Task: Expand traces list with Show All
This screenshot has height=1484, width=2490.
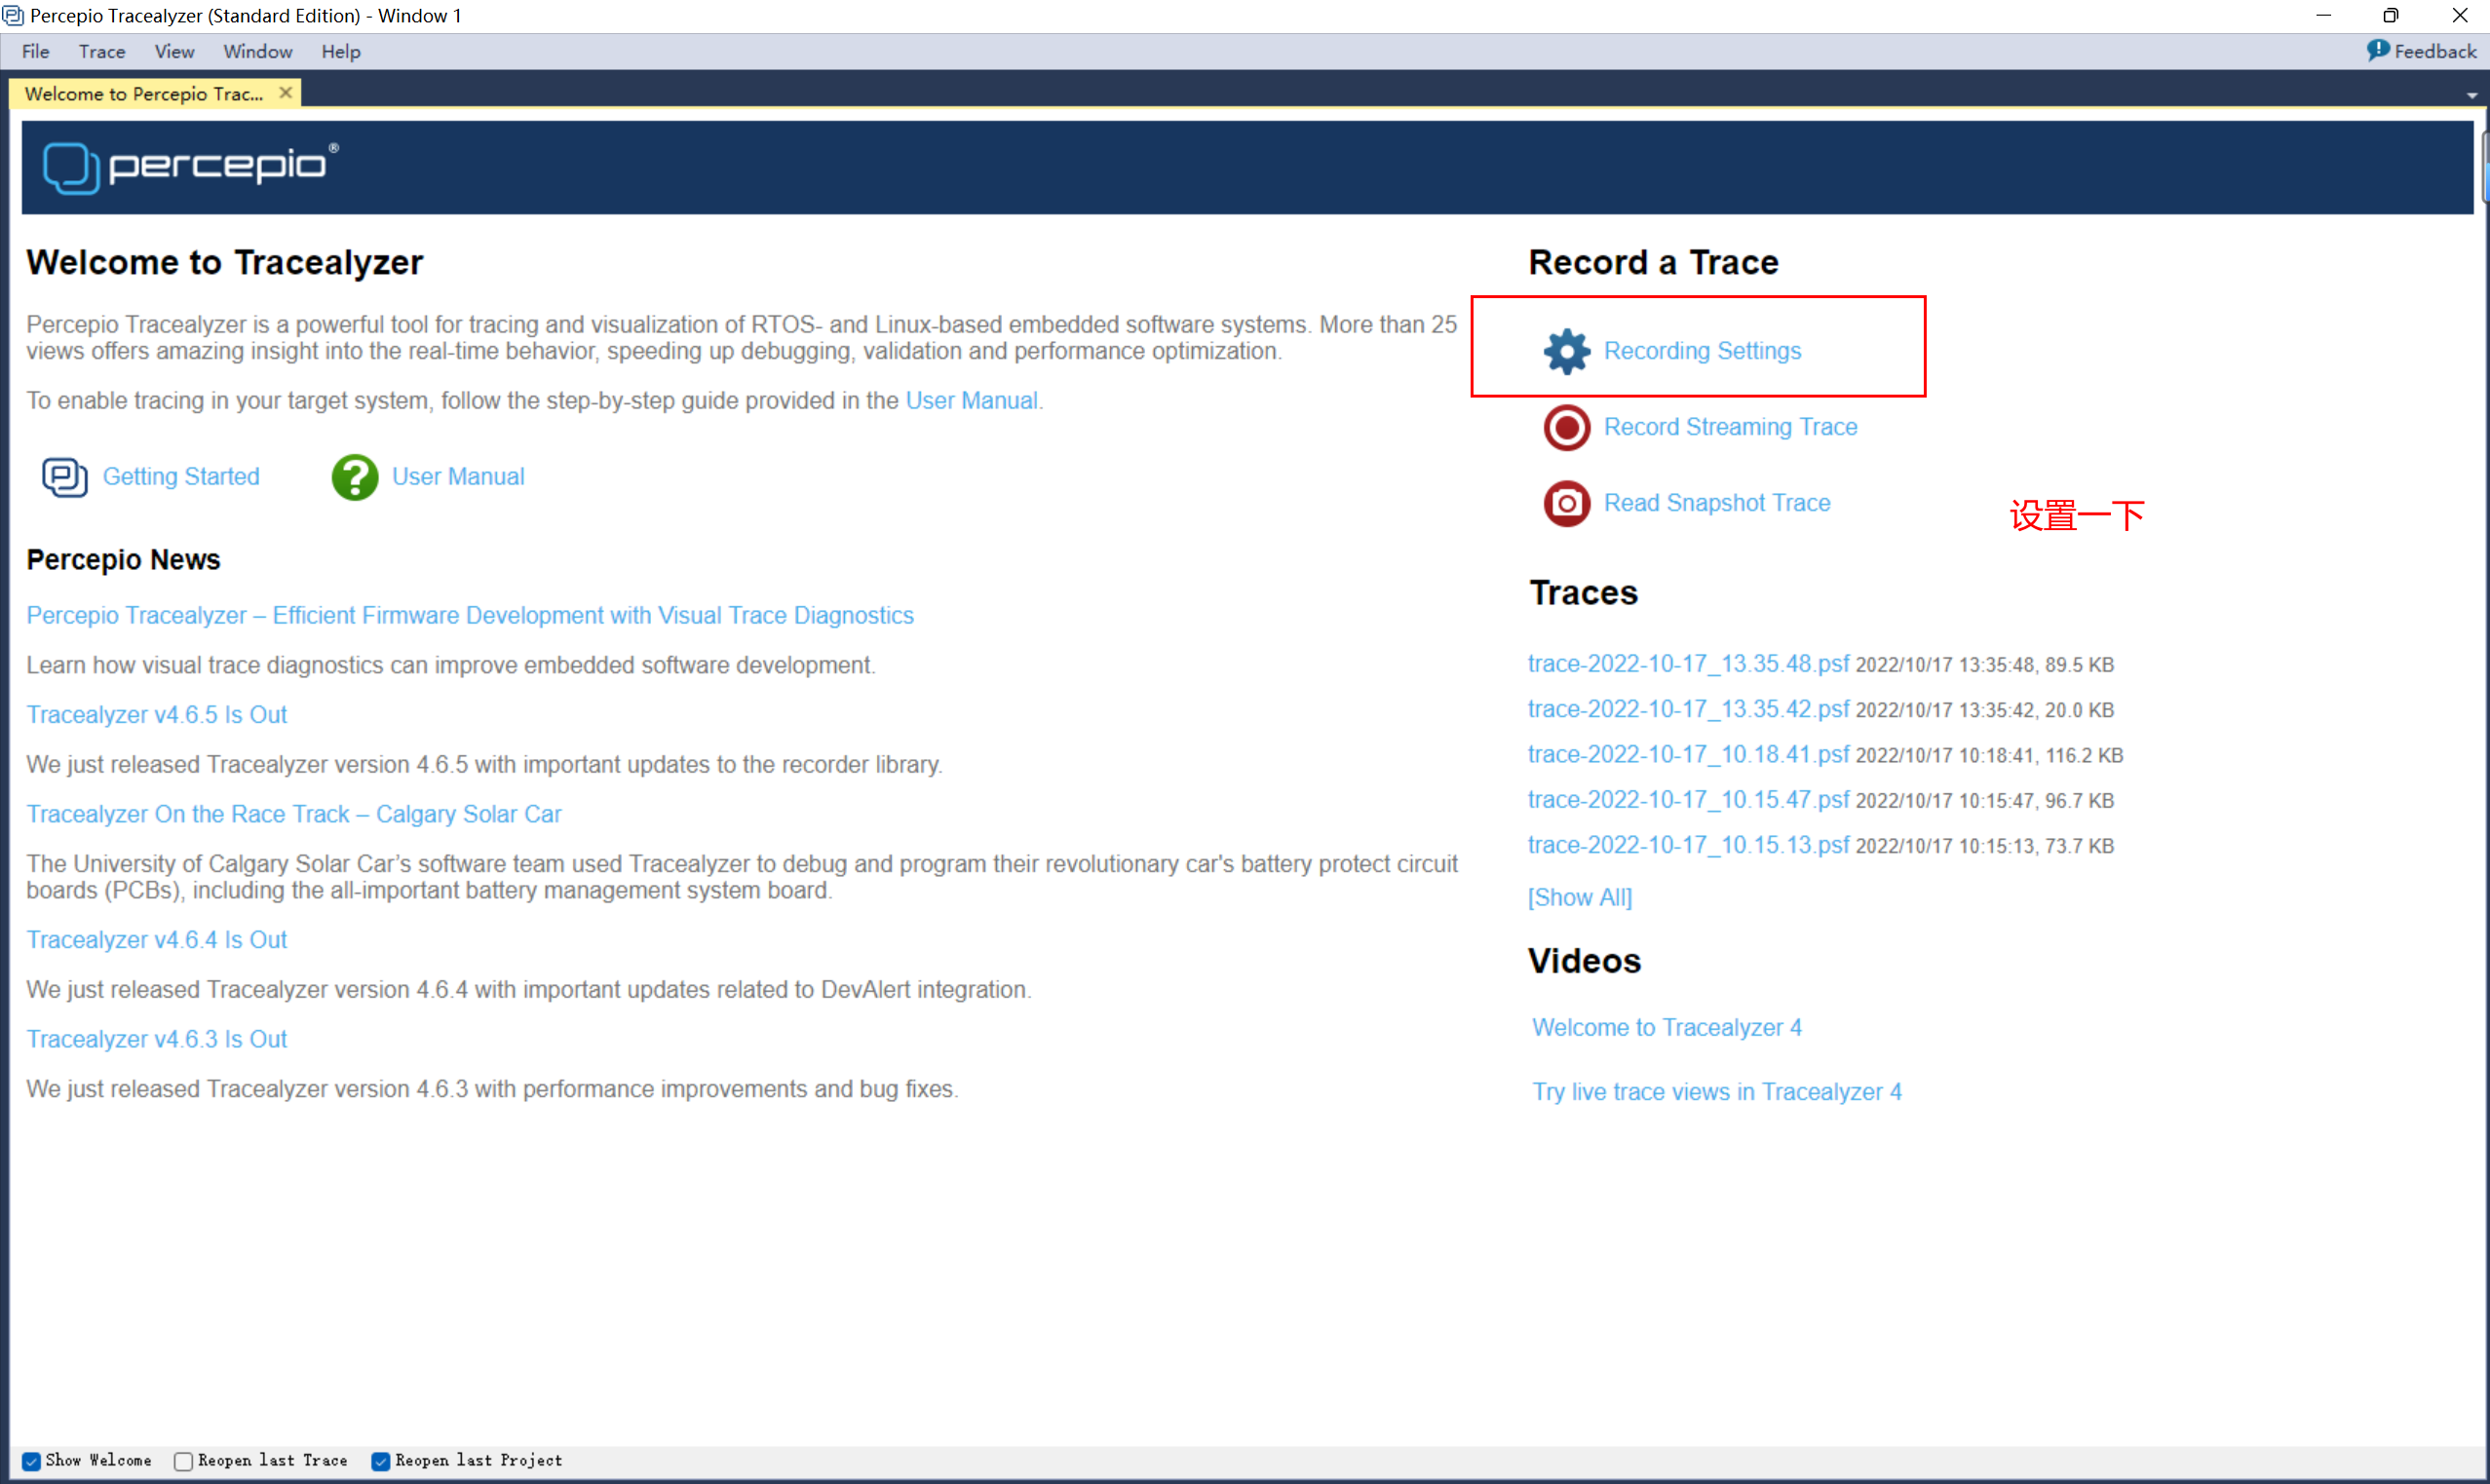Action: click(1579, 897)
